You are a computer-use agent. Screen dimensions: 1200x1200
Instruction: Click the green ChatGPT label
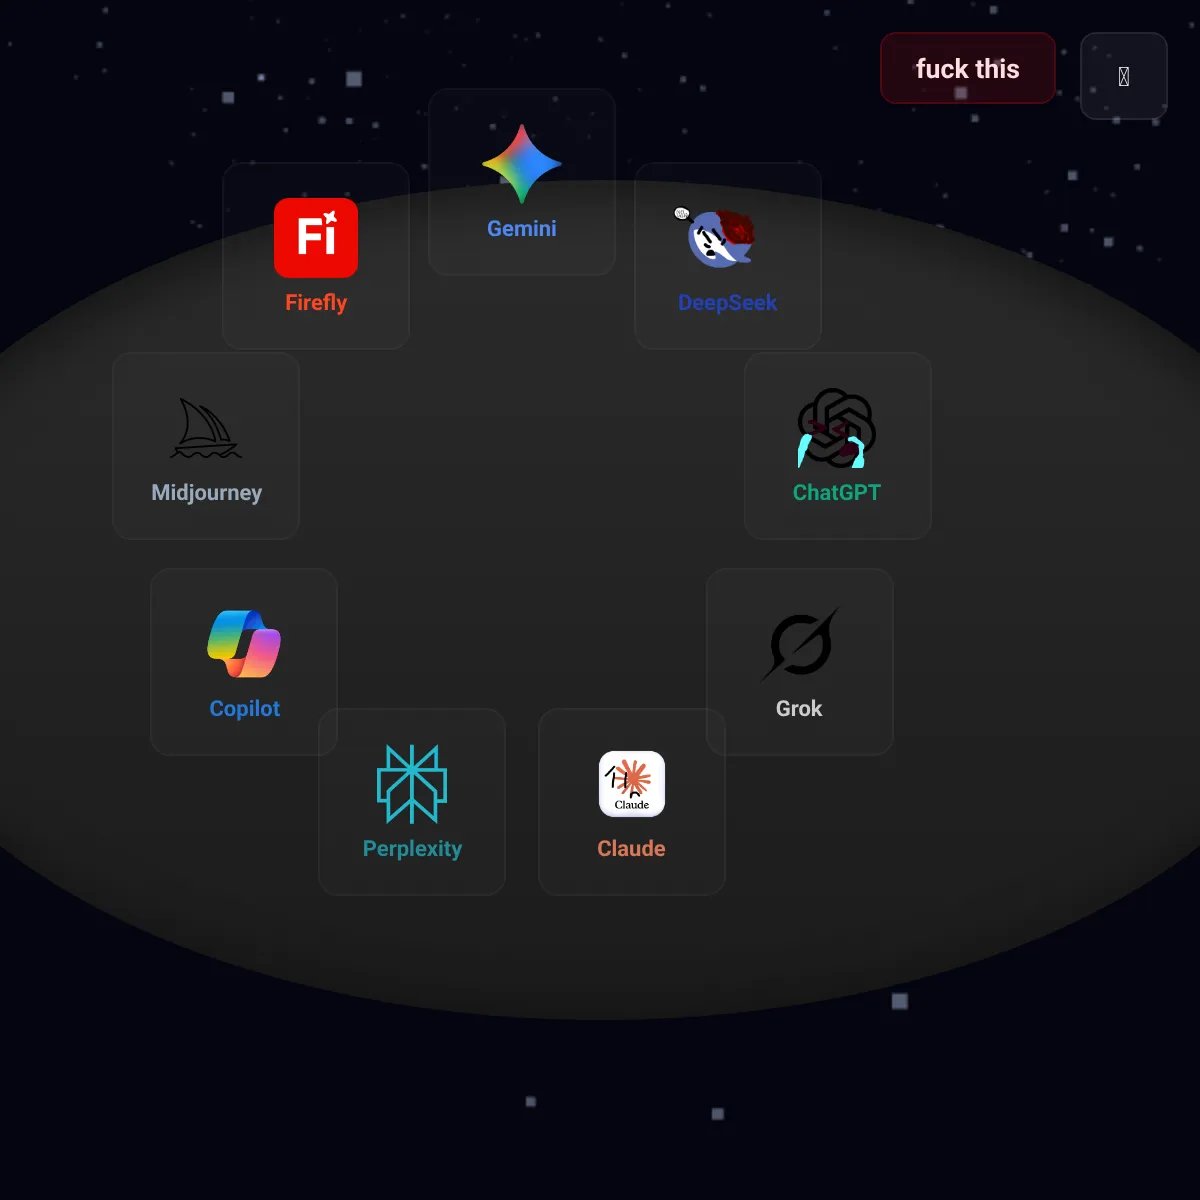pos(837,493)
